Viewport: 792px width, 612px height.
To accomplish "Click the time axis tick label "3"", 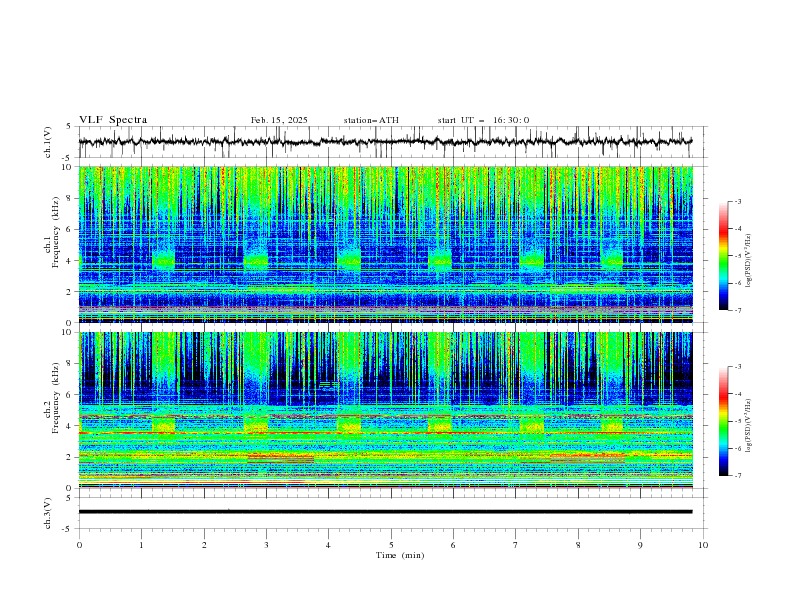I will [266, 545].
